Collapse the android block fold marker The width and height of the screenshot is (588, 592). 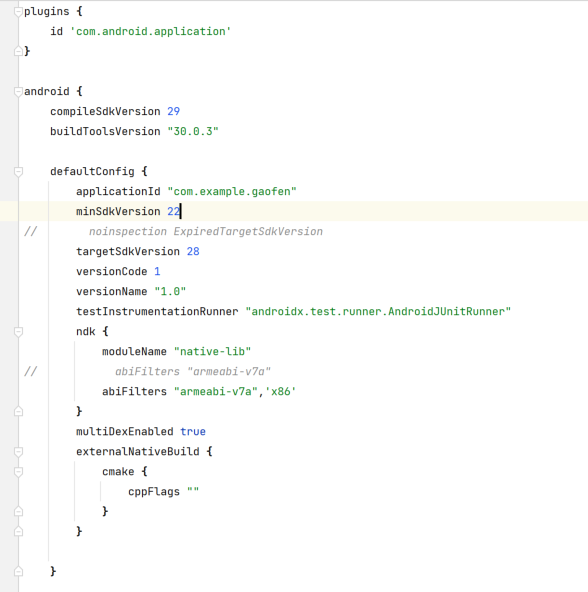coord(18,92)
